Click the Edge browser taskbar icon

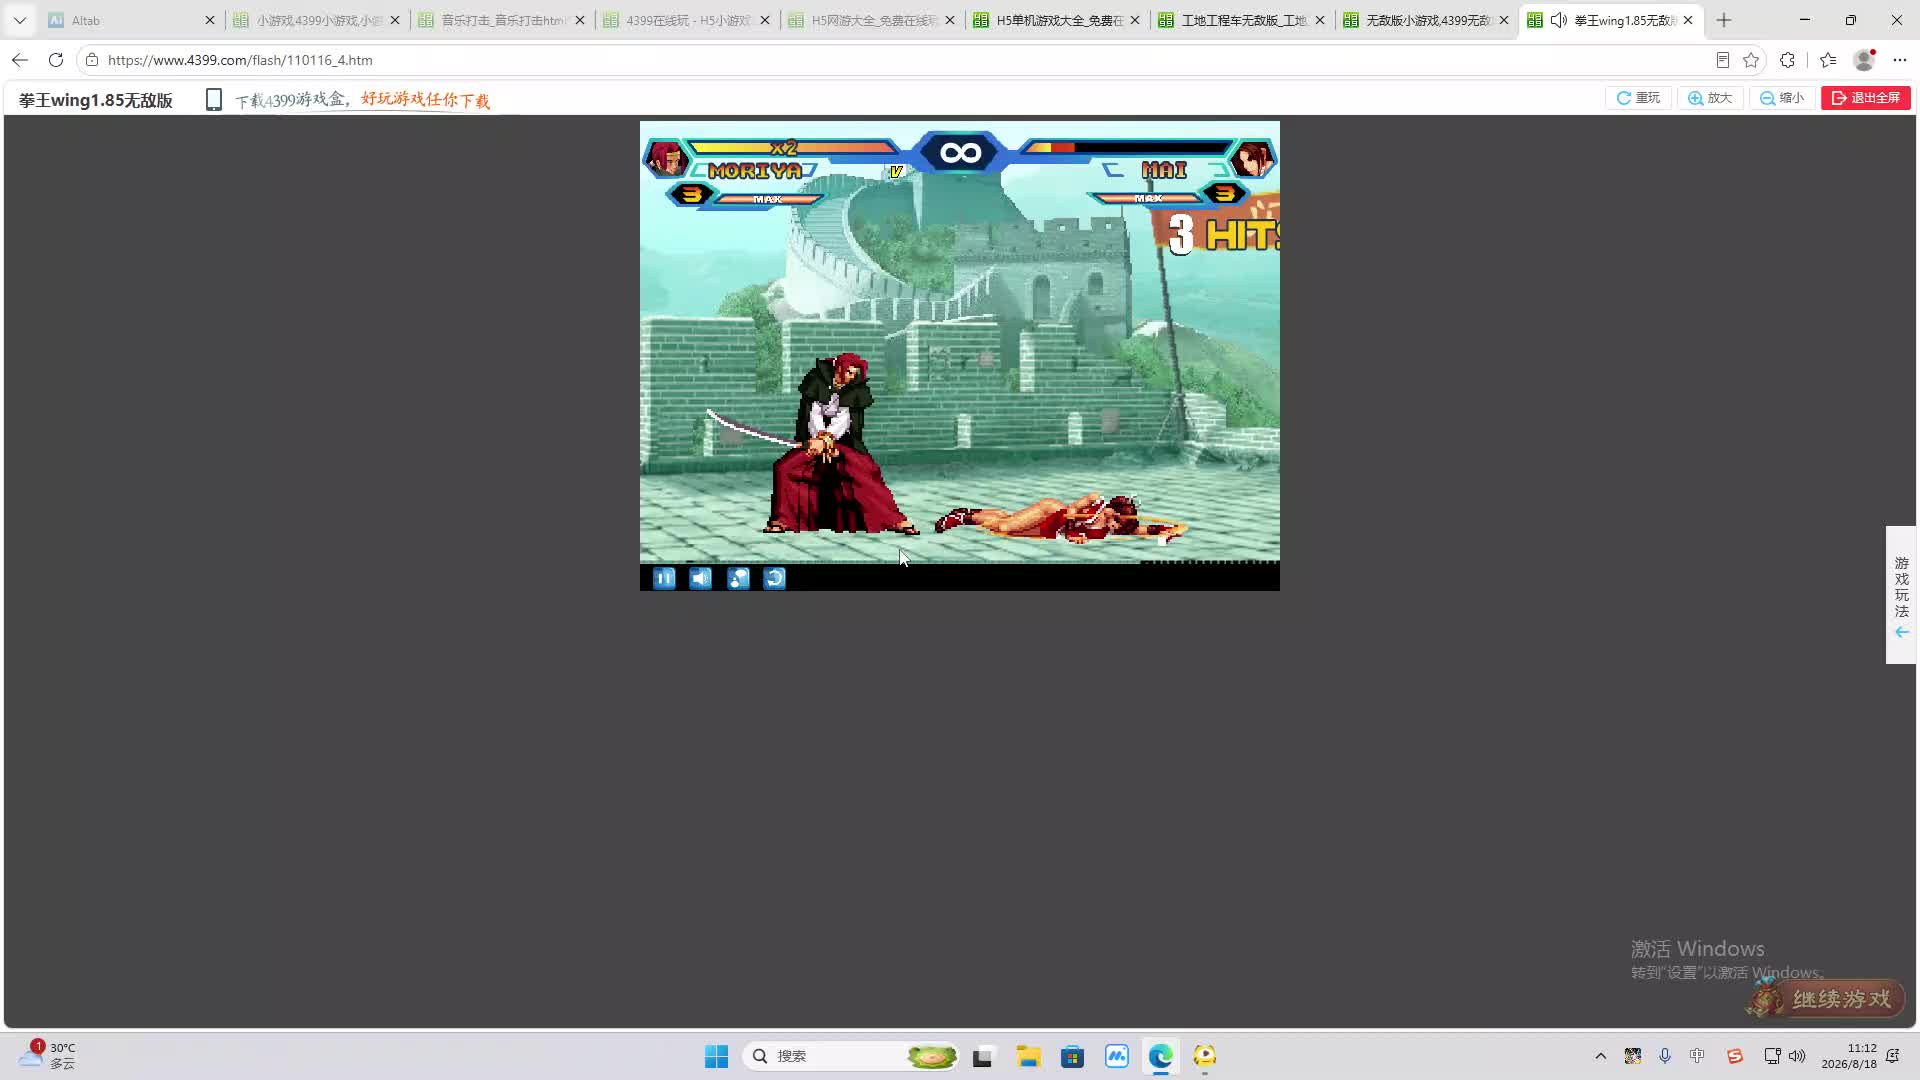coord(1161,1056)
